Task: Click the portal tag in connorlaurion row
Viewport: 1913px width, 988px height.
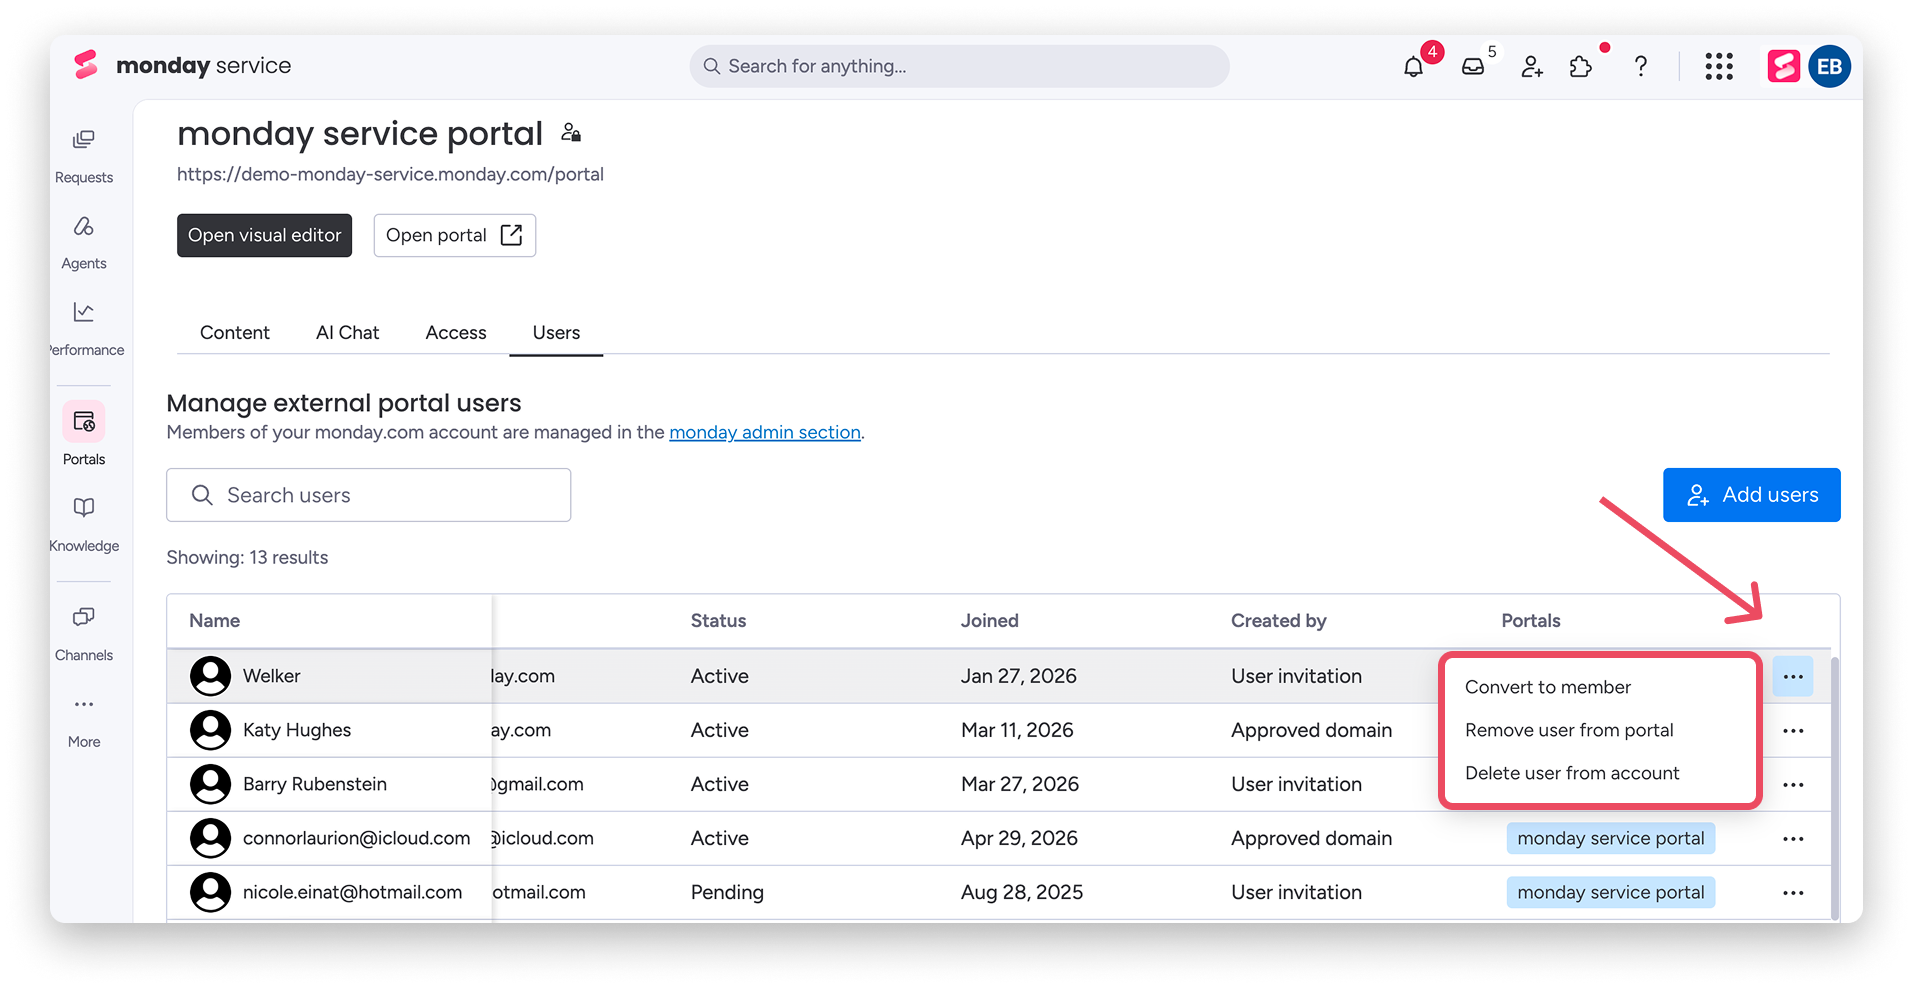Action: pyautogui.click(x=1611, y=838)
